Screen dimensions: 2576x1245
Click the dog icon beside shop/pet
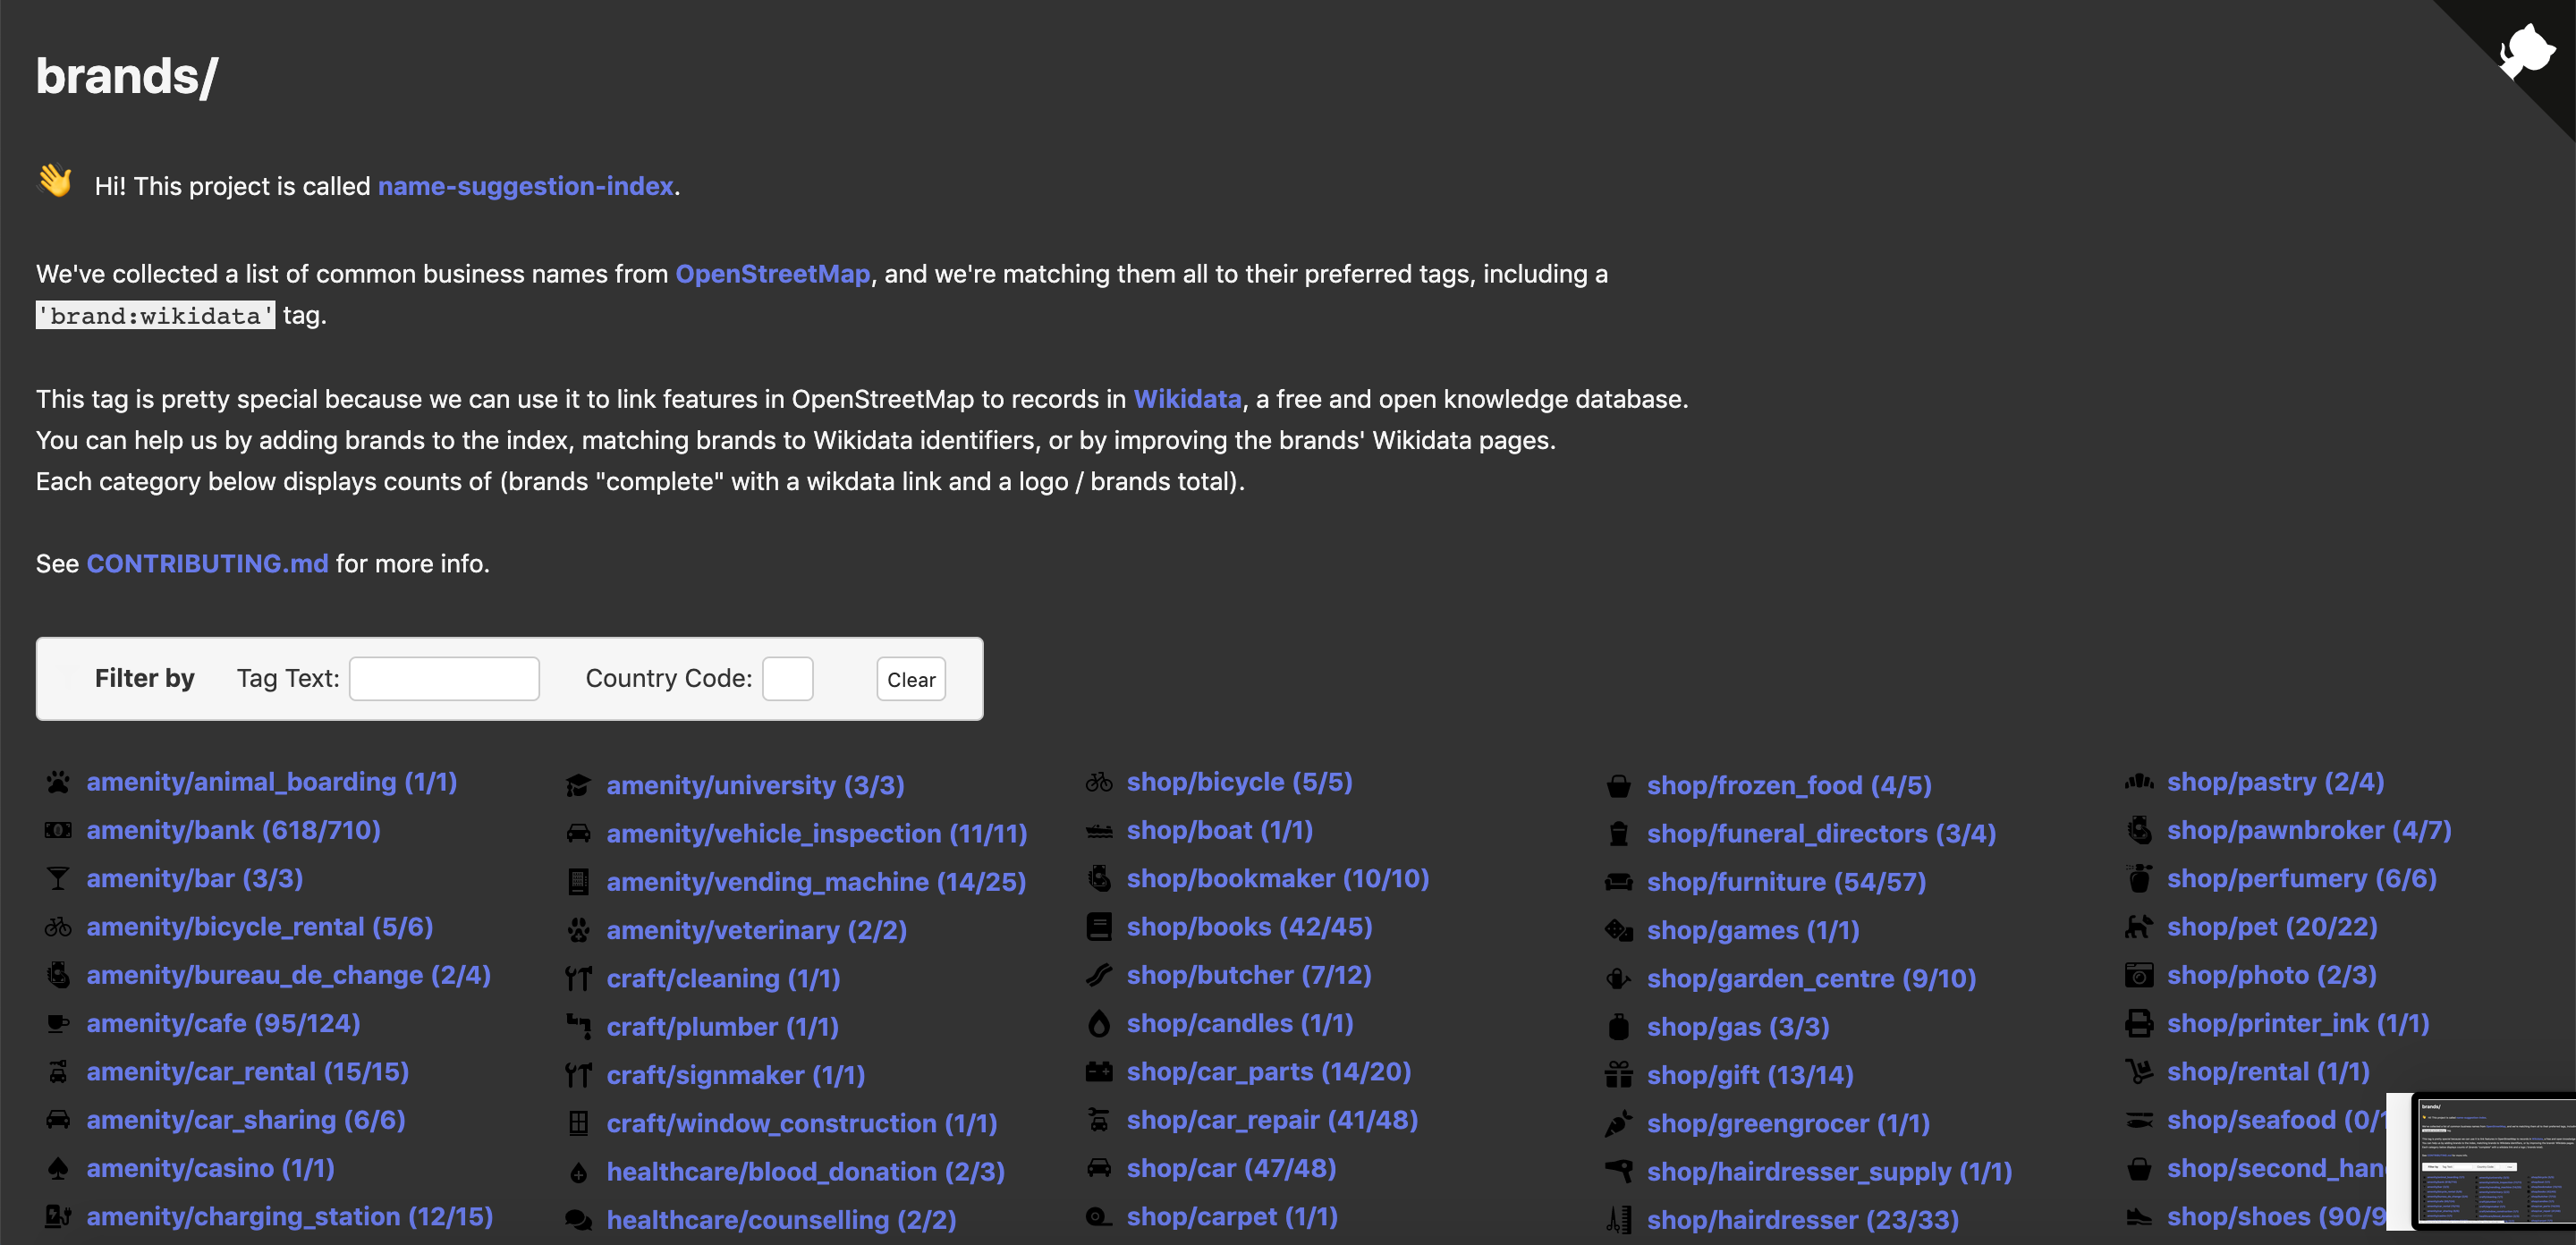(x=2139, y=927)
